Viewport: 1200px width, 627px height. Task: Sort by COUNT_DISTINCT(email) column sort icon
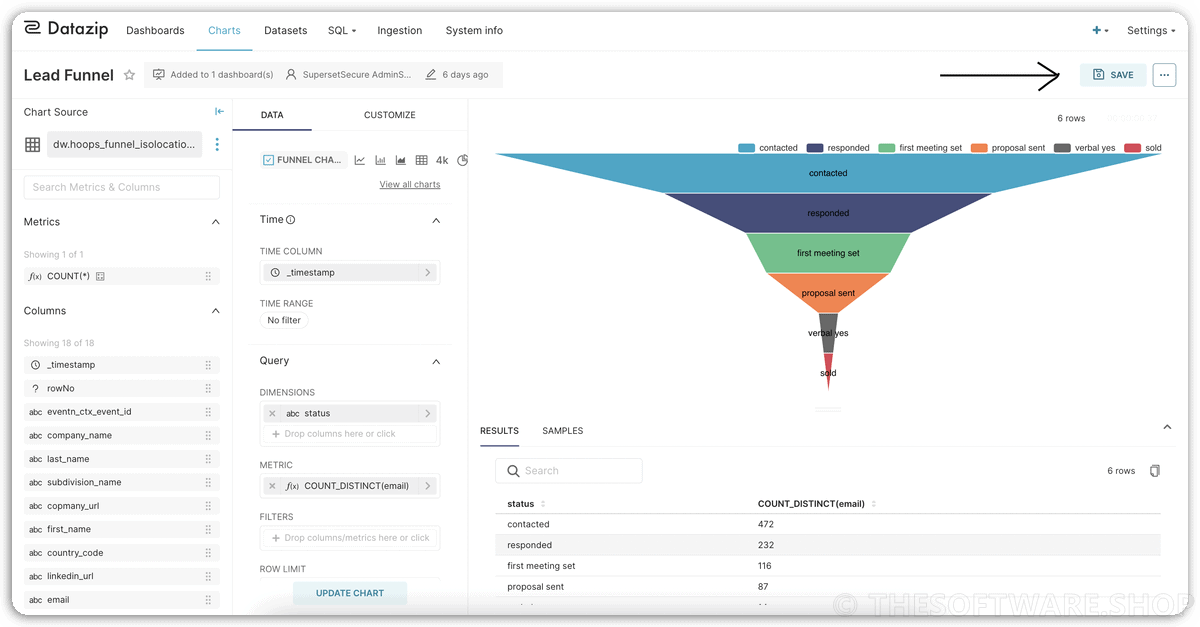point(874,504)
